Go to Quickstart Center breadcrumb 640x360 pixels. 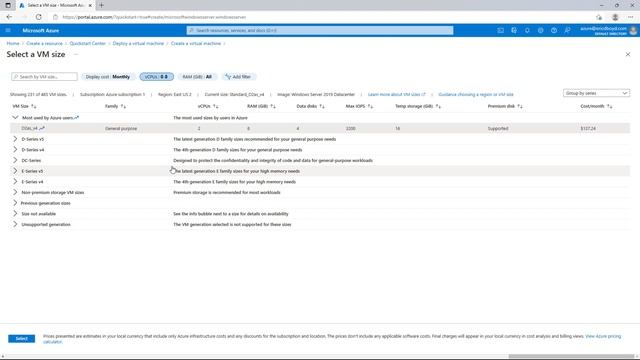tap(87, 43)
